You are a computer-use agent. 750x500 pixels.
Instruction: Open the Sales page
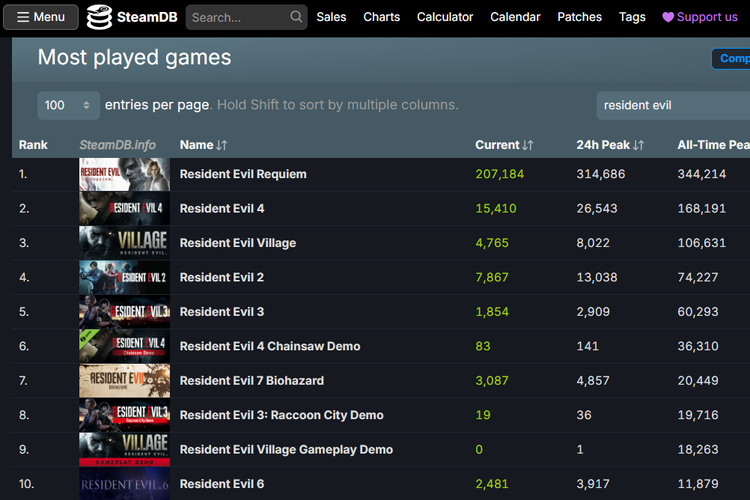(x=331, y=17)
